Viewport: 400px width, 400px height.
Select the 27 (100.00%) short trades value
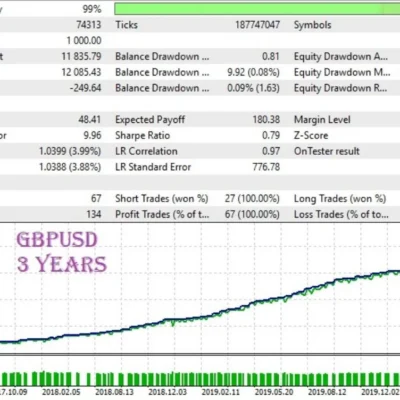[252, 198]
